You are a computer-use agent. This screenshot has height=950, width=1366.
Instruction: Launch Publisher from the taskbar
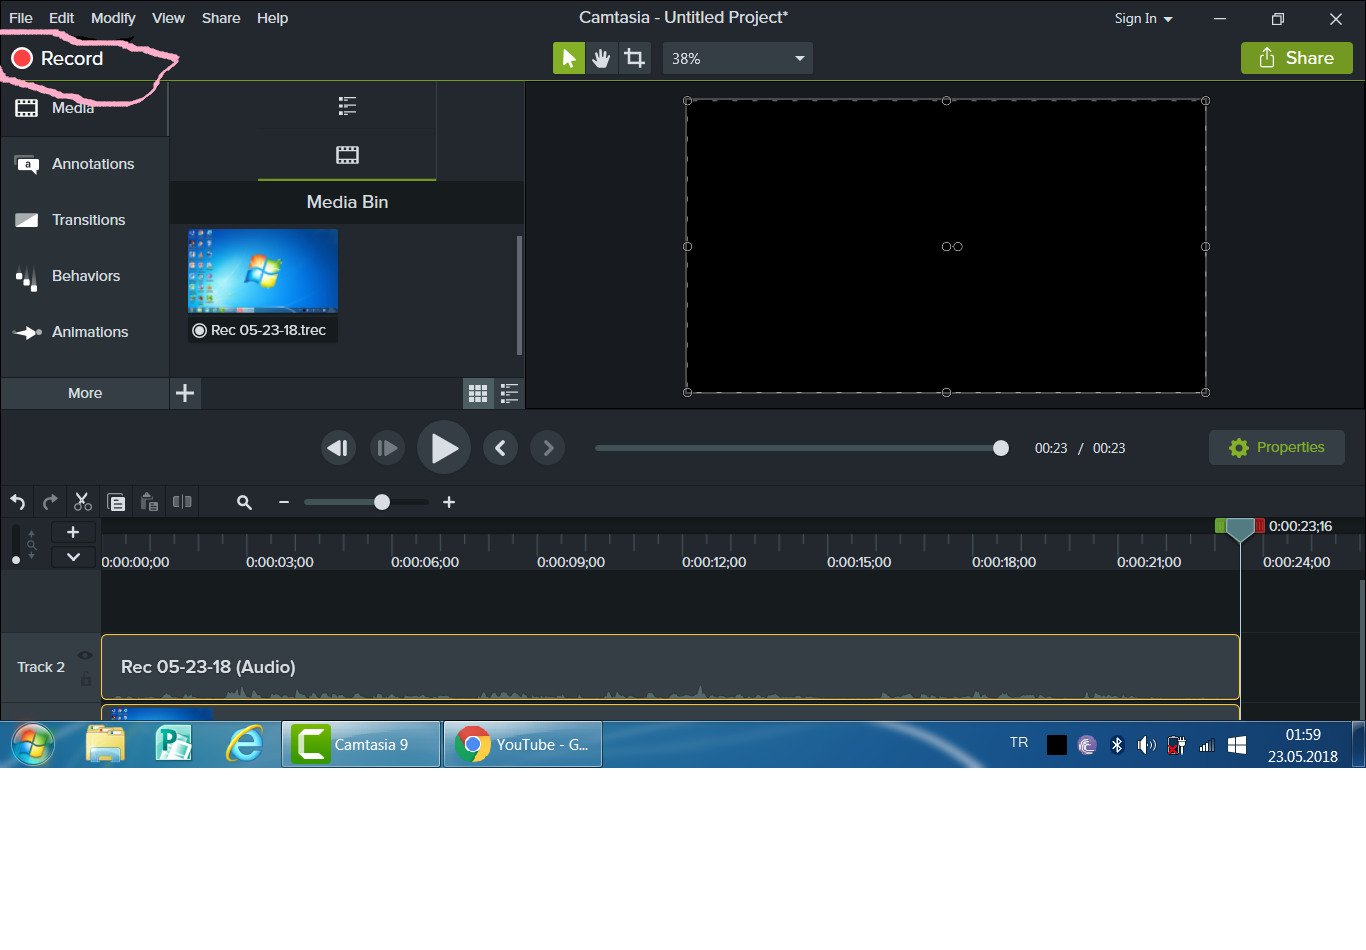pos(174,745)
